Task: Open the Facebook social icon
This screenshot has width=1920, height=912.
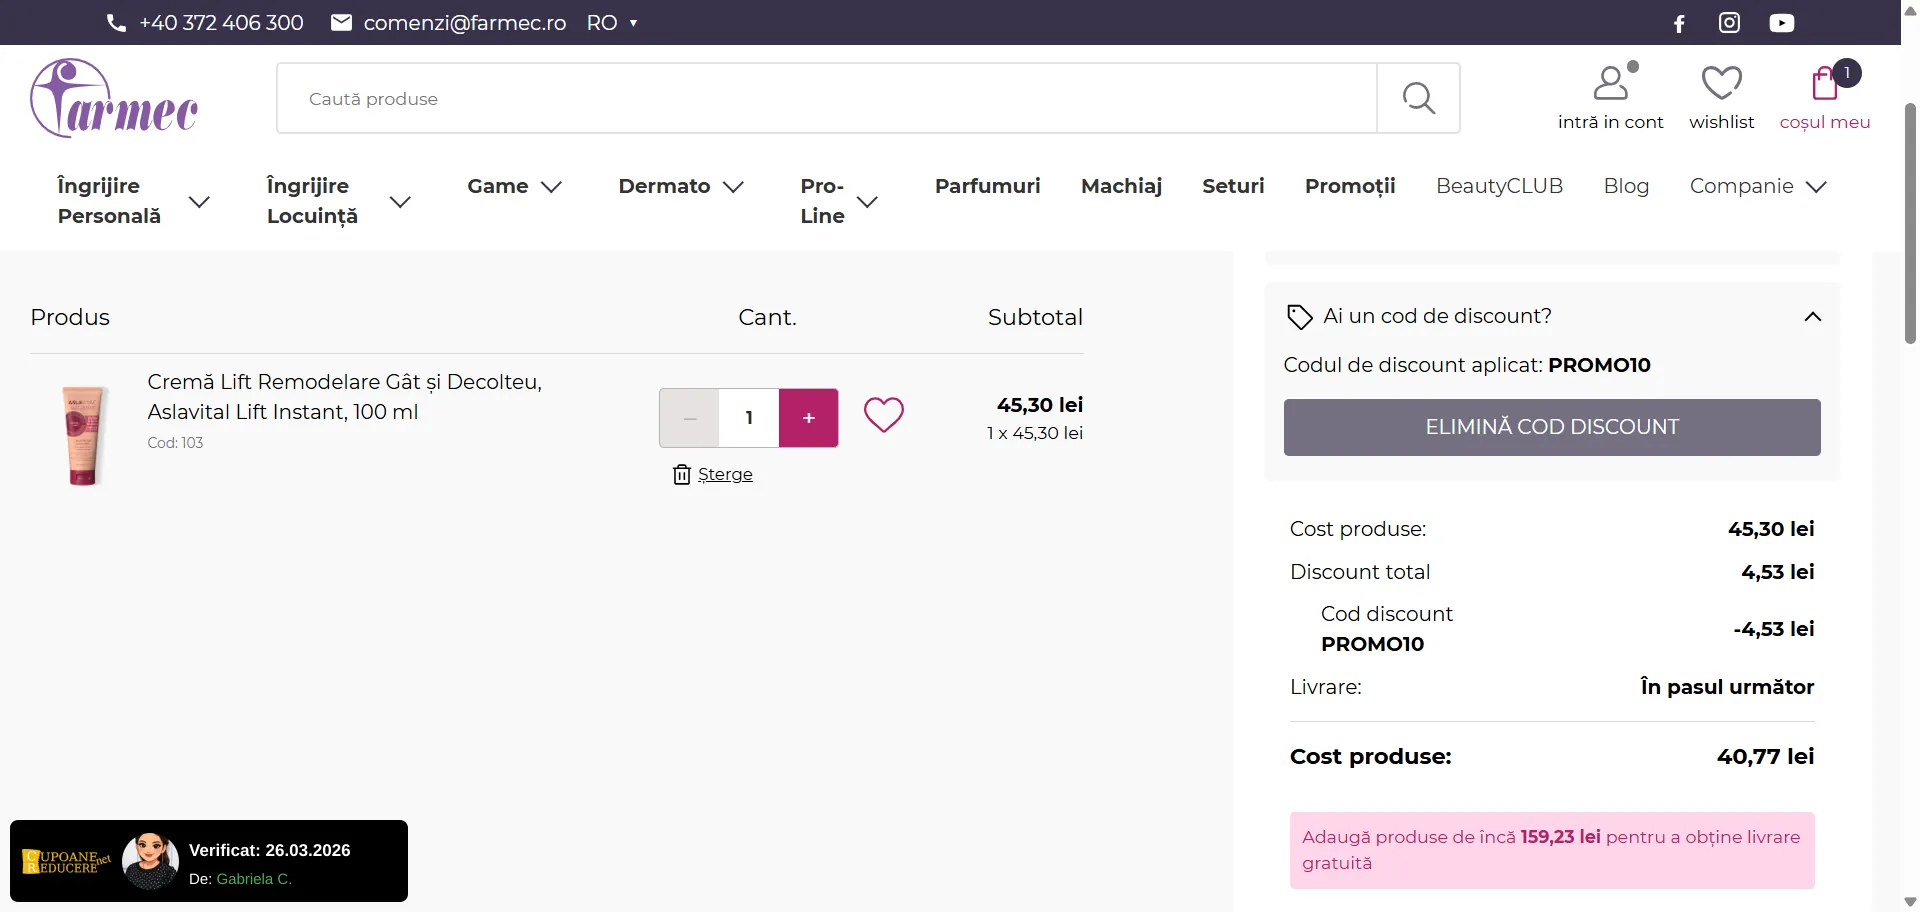Action: point(1679,23)
